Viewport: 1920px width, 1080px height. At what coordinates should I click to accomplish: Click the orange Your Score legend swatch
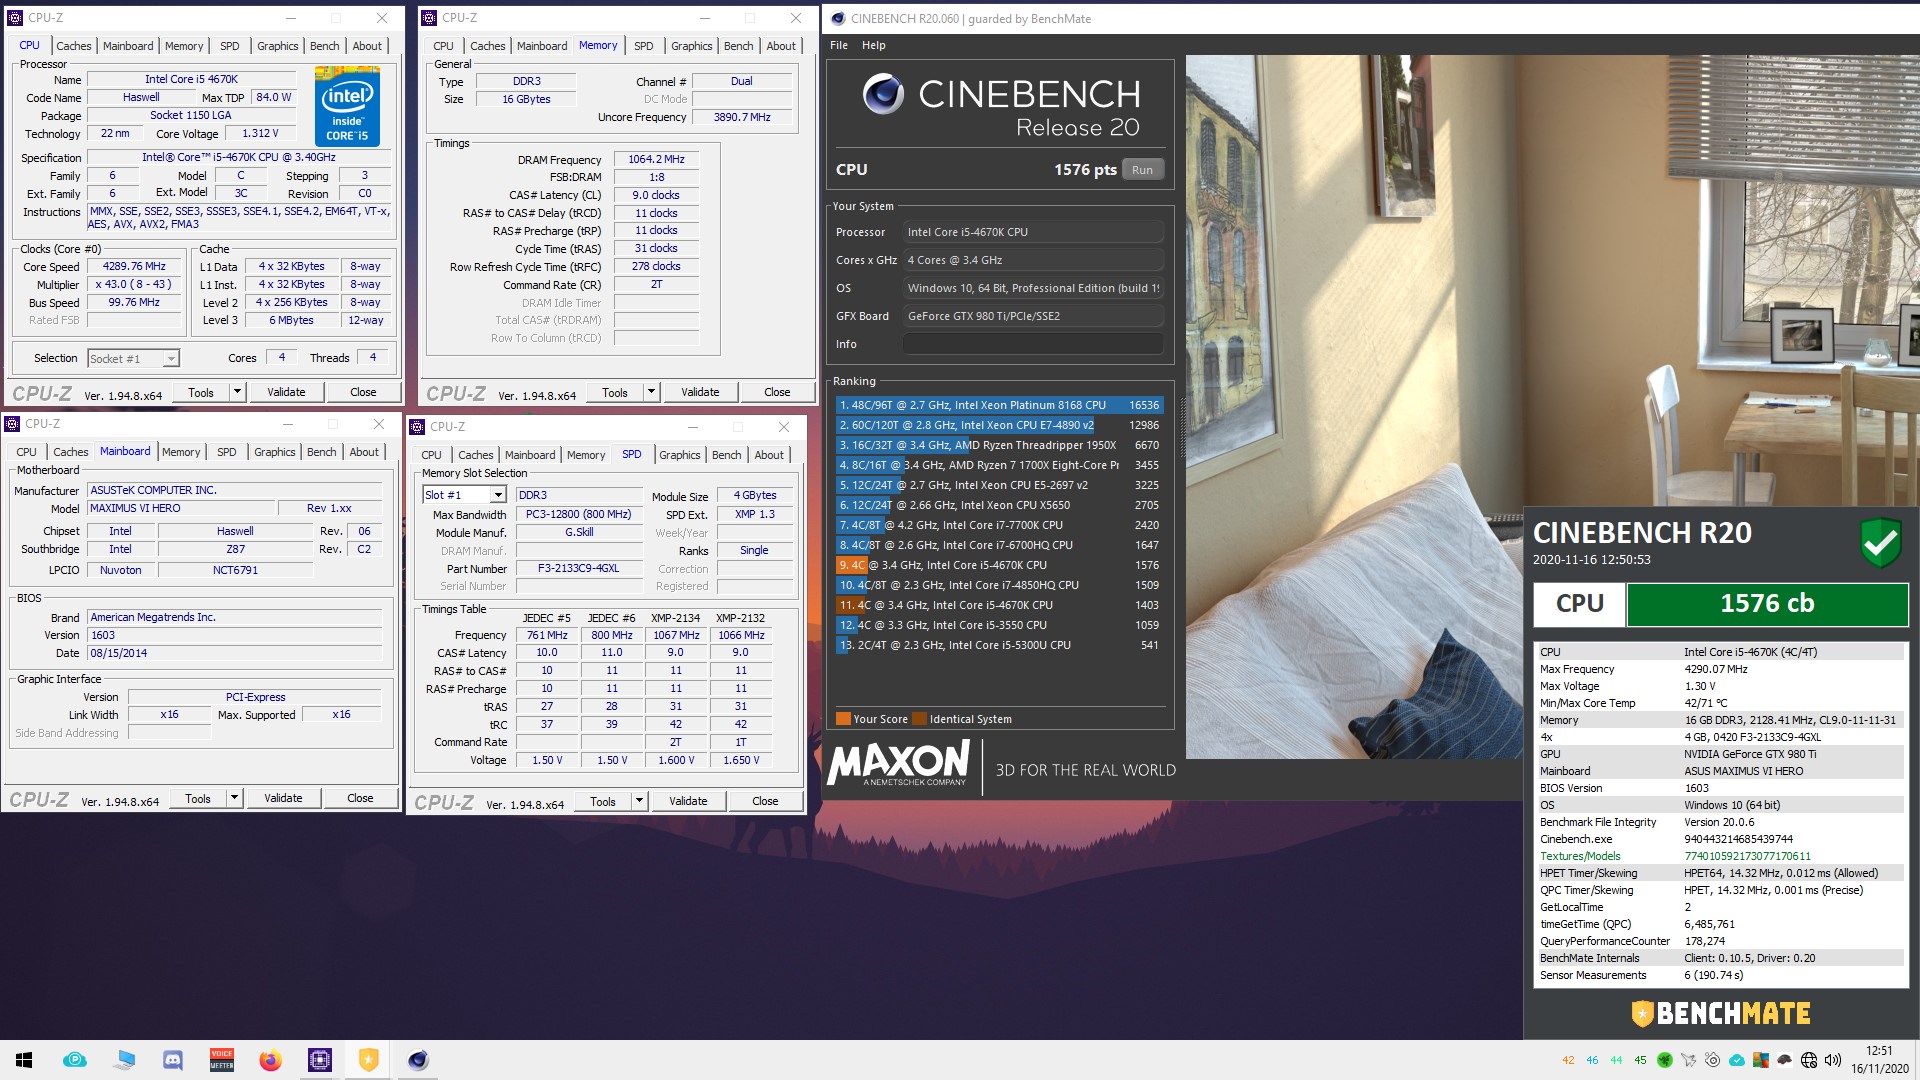[x=843, y=719]
